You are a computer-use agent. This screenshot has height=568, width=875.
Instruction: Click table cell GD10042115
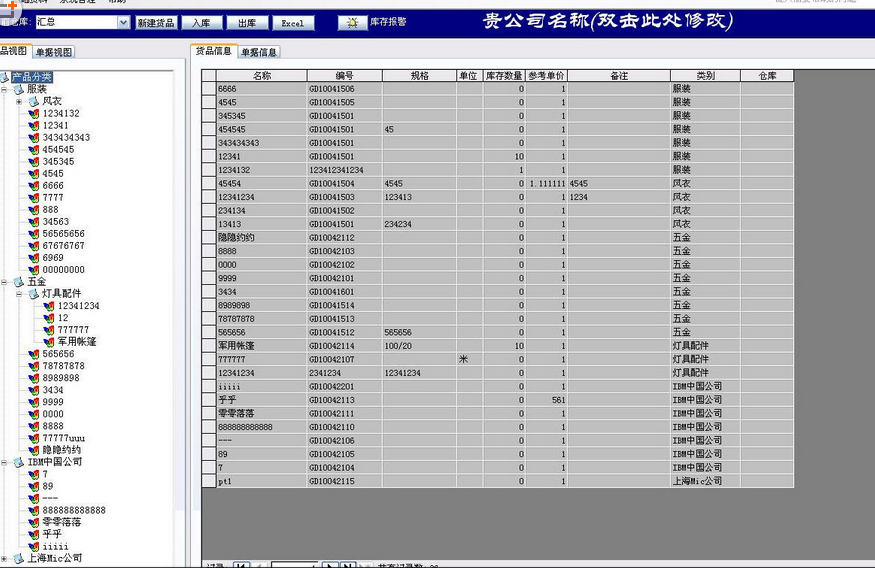pyautogui.click(x=344, y=481)
